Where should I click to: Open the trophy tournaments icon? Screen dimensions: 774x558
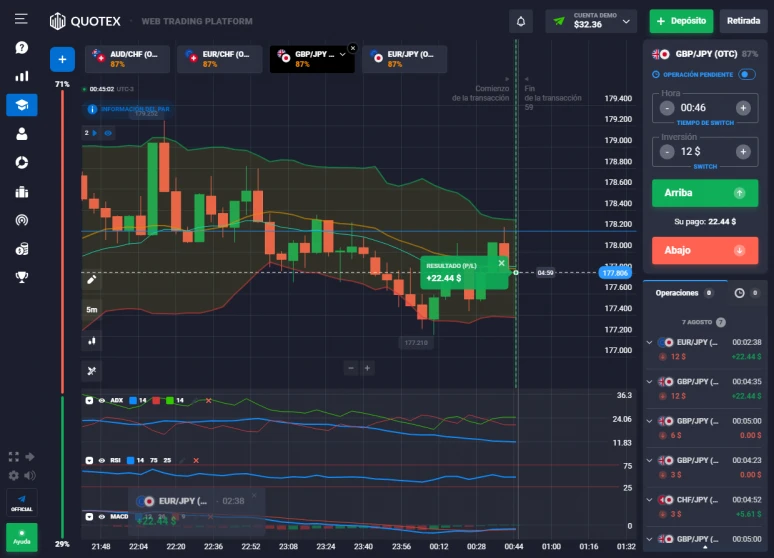coord(21,277)
